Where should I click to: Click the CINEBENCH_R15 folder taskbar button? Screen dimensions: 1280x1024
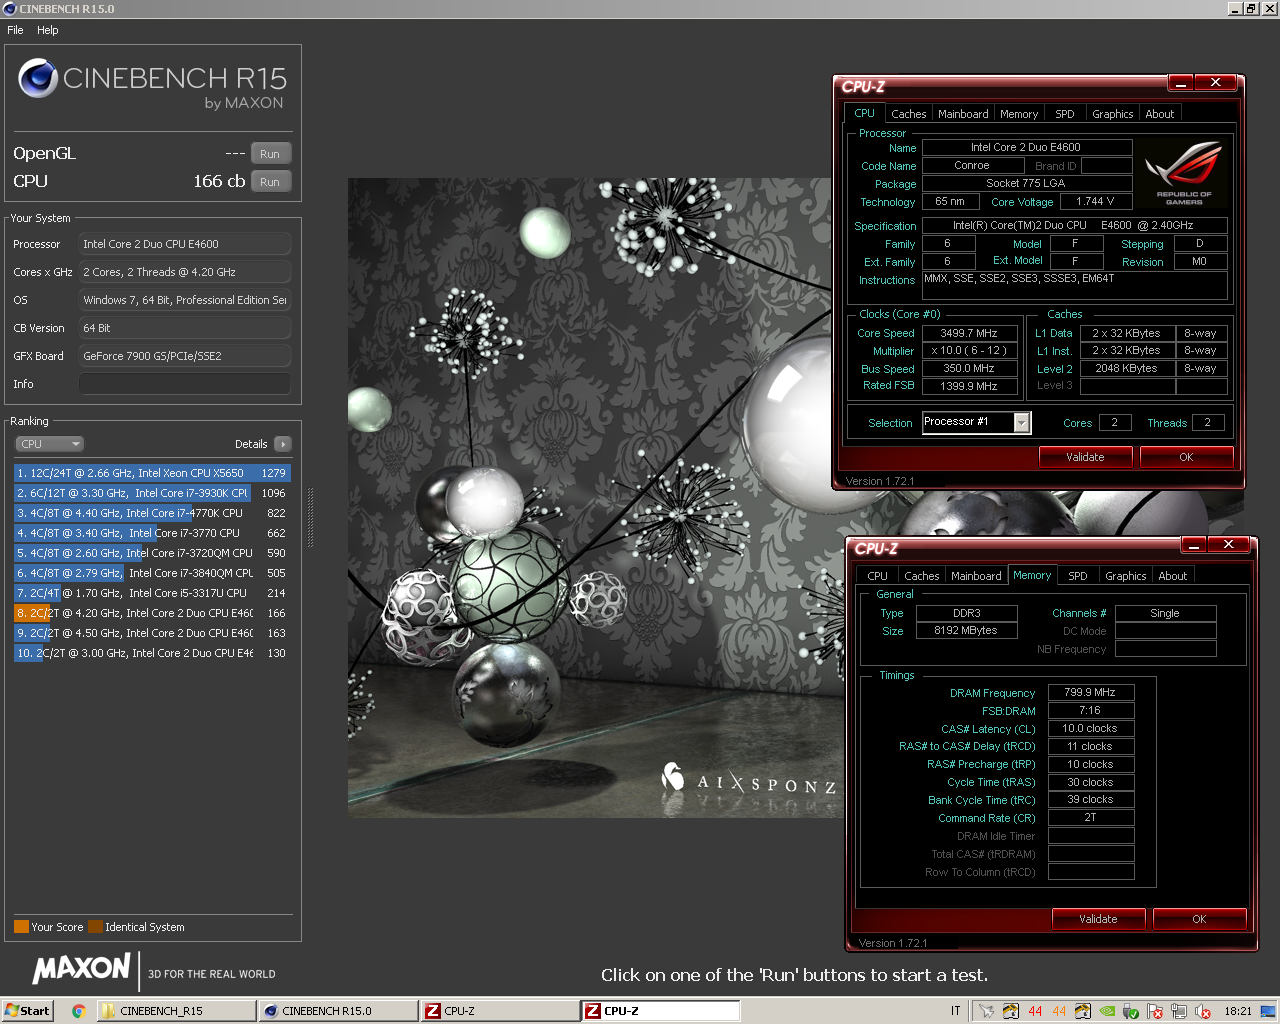(176, 1011)
